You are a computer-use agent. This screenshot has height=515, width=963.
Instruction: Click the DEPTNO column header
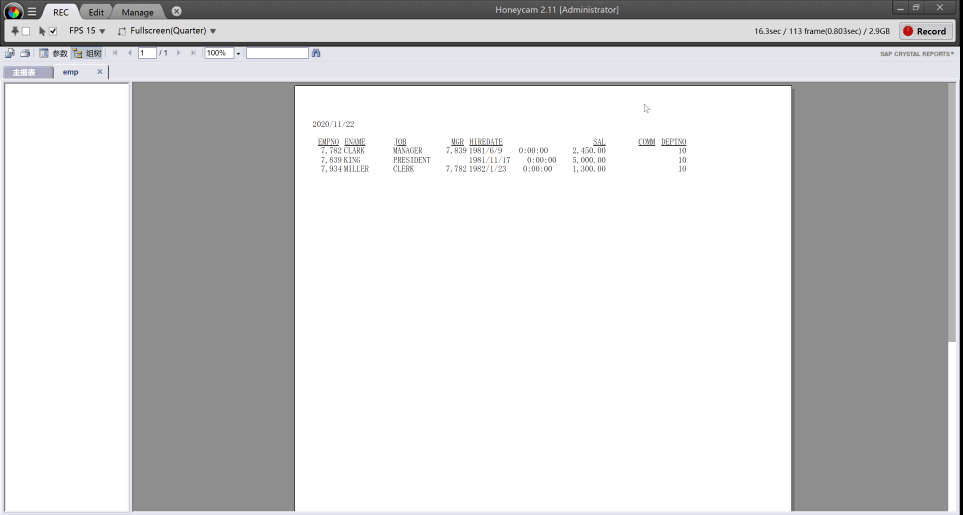673,142
